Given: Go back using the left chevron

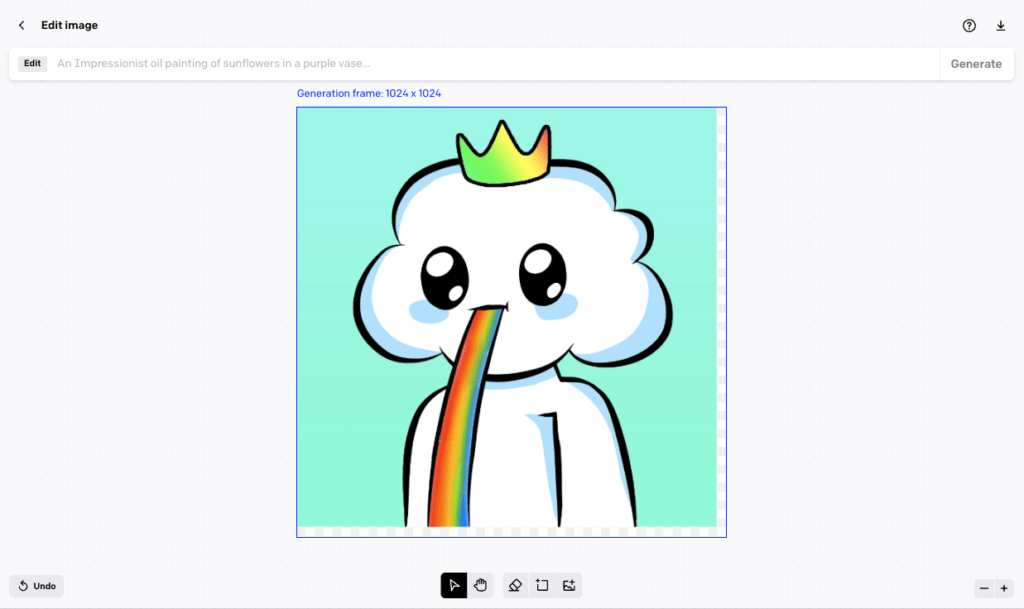Looking at the screenshot, I should click(22, 25).
